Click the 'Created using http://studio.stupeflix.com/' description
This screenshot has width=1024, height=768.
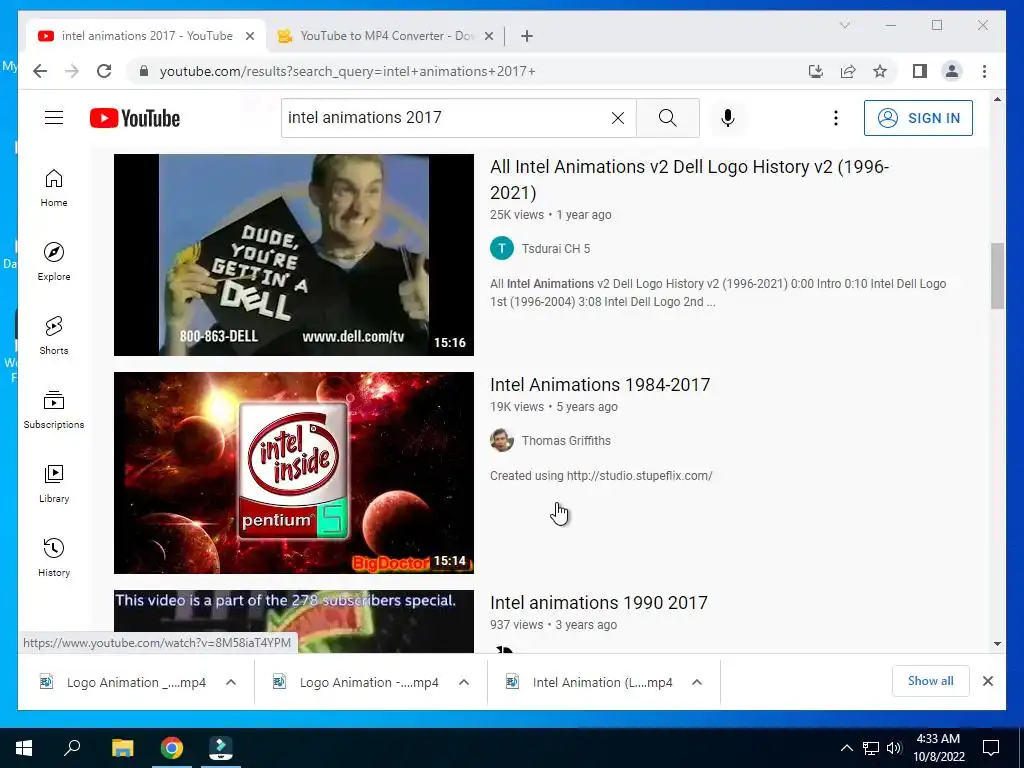pyautogui.click(x=601, y=475)
